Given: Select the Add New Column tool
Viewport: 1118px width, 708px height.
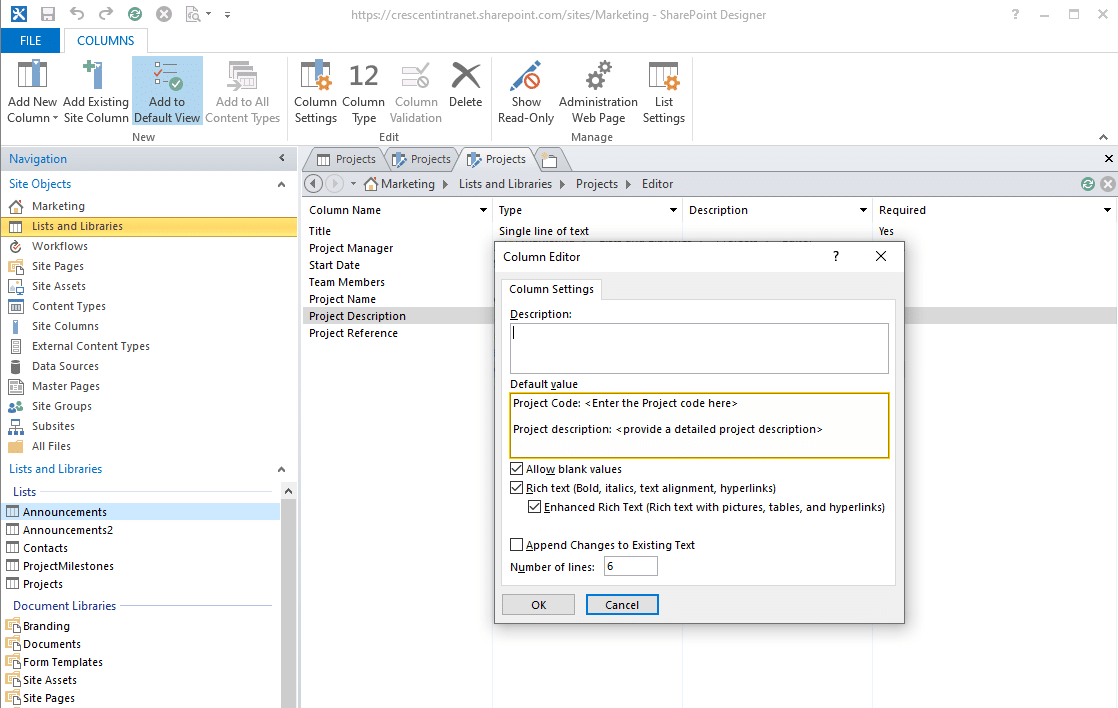Looking at the screenshot, I should tap(31, 89).
